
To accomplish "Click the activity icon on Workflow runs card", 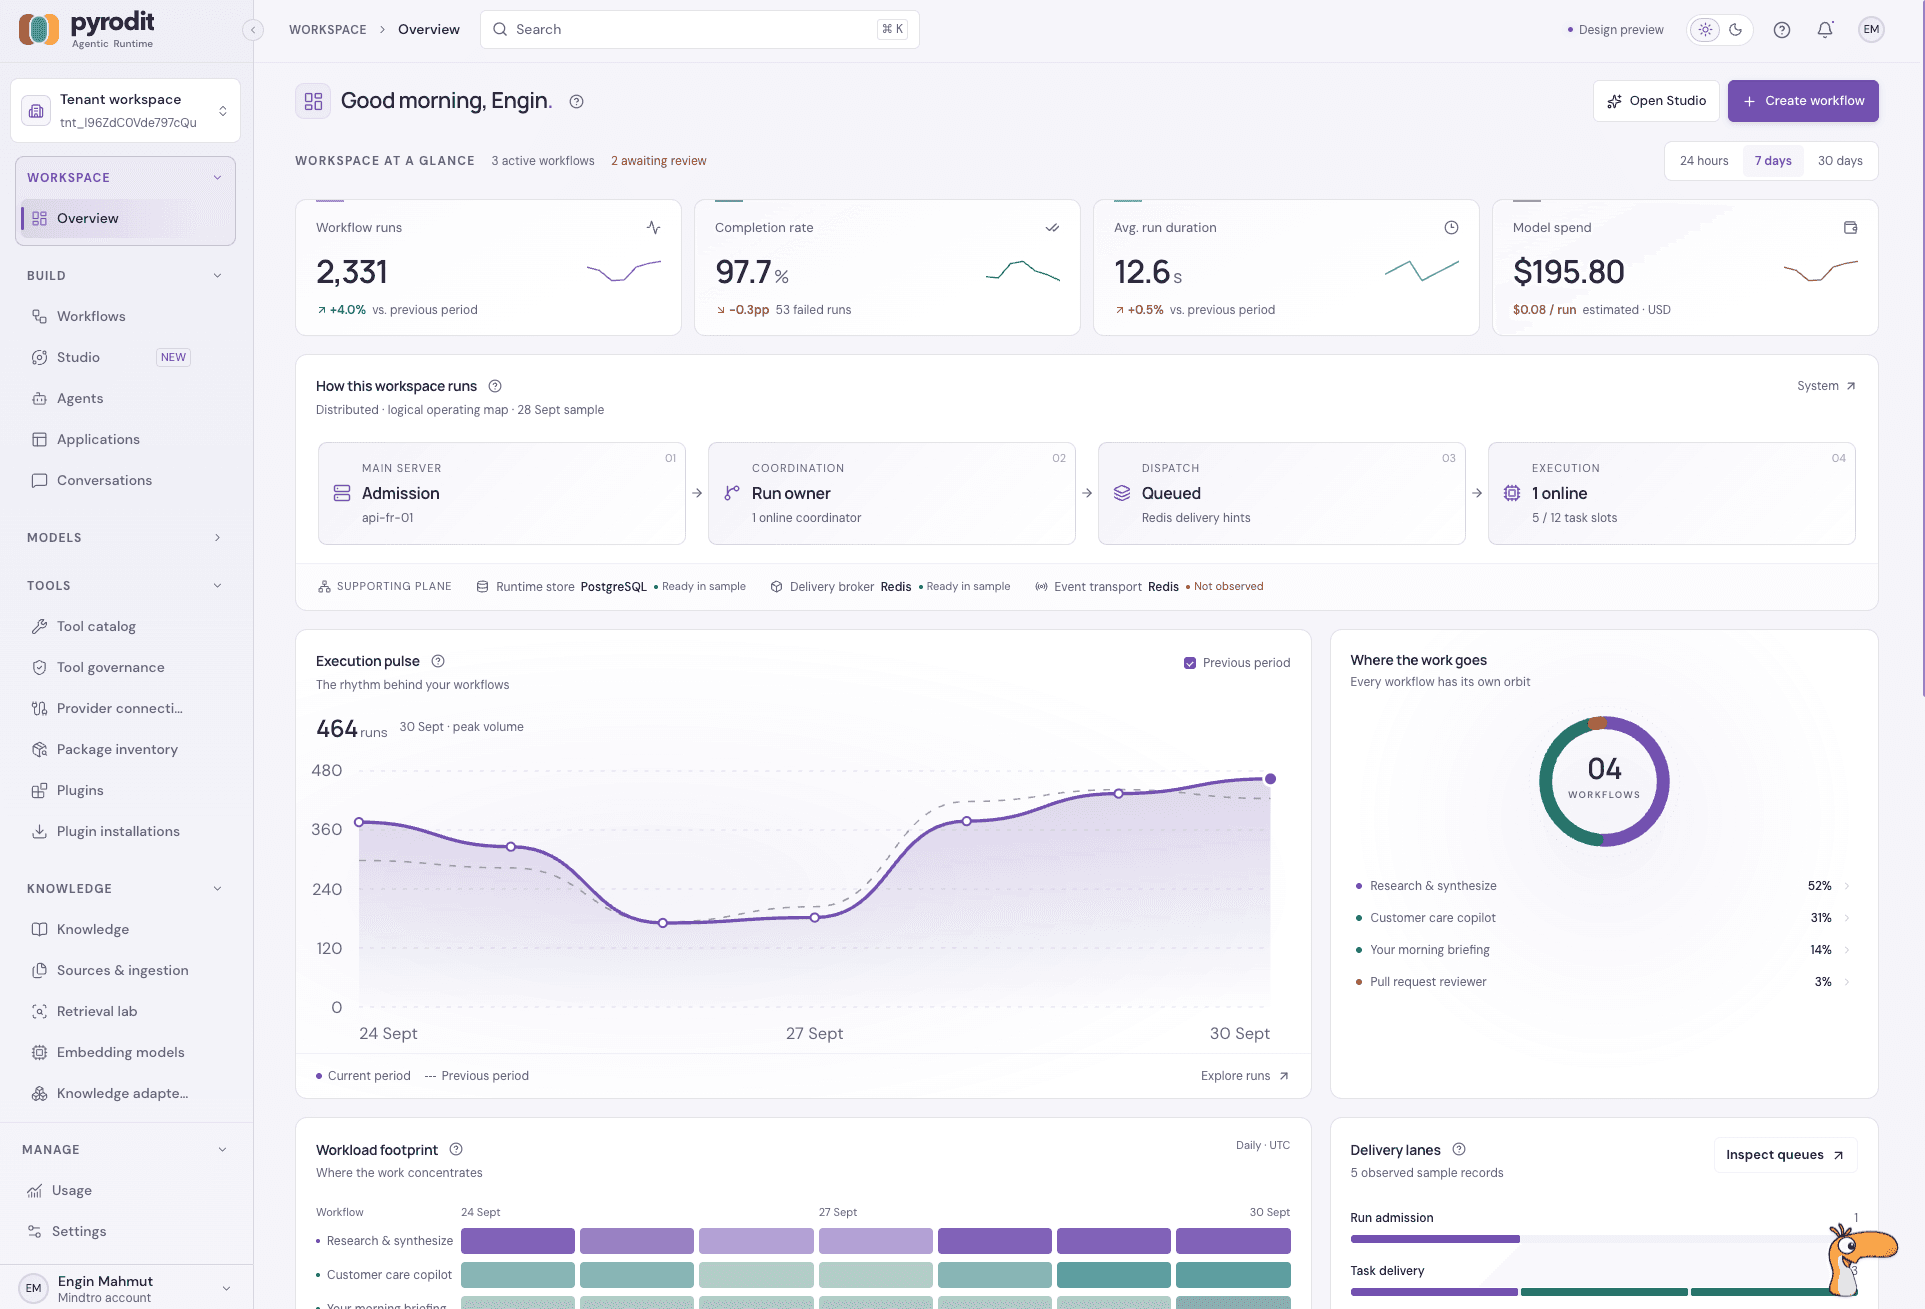I will [x=653, y=228].
